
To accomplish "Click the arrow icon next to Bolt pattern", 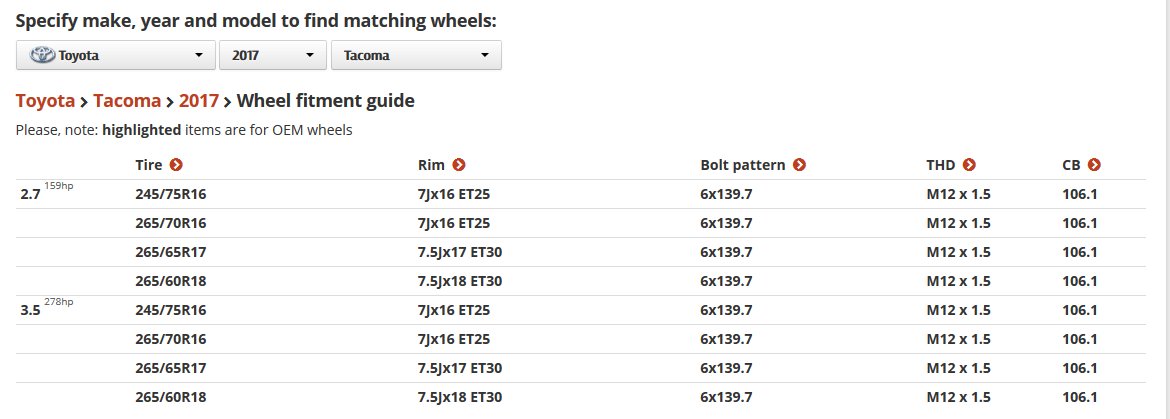I will [x=799, y=165].
